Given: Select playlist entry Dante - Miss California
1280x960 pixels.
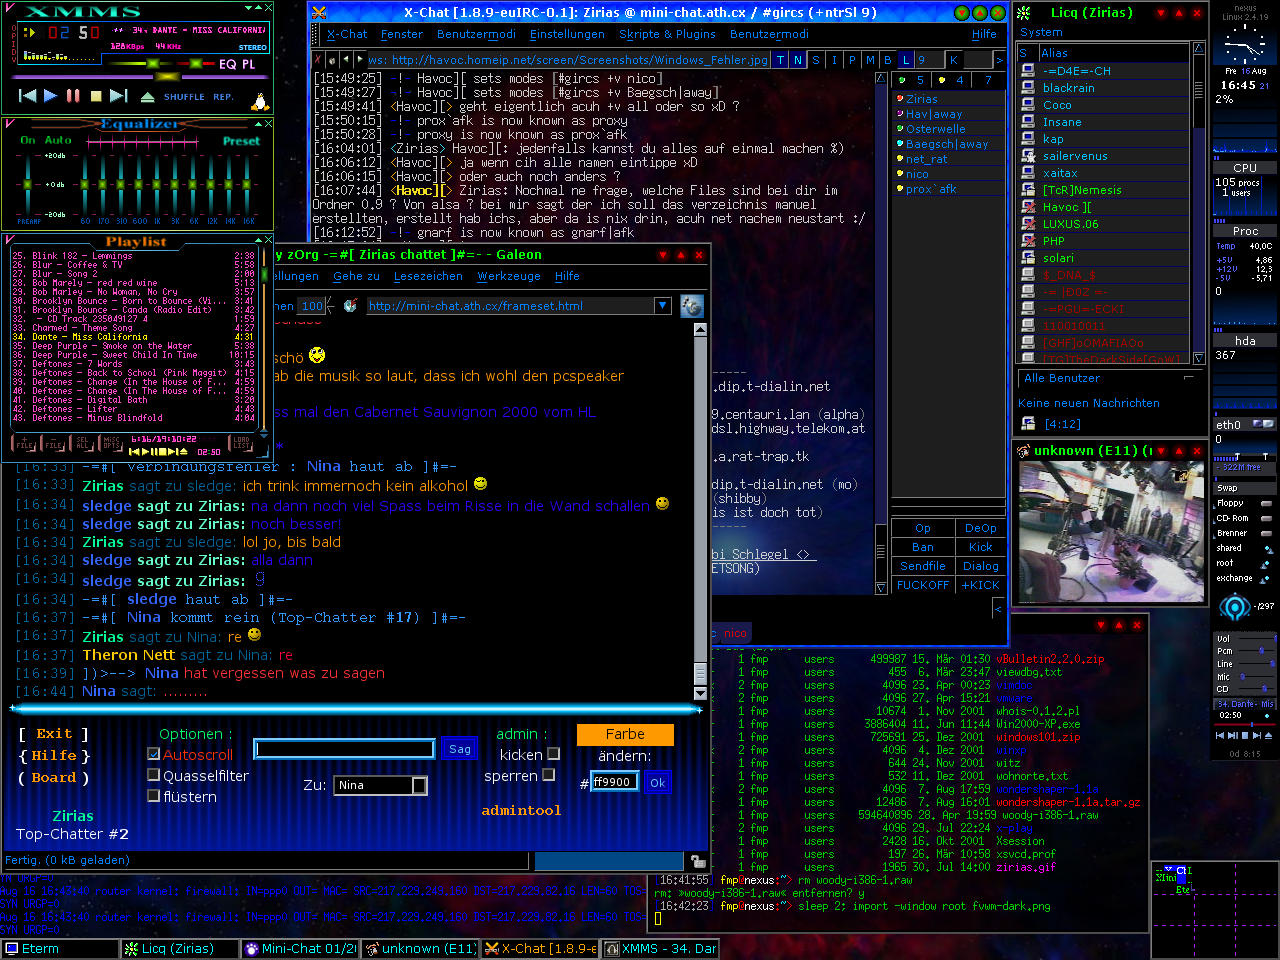Looking at the screenshot, I should point(134,337).
